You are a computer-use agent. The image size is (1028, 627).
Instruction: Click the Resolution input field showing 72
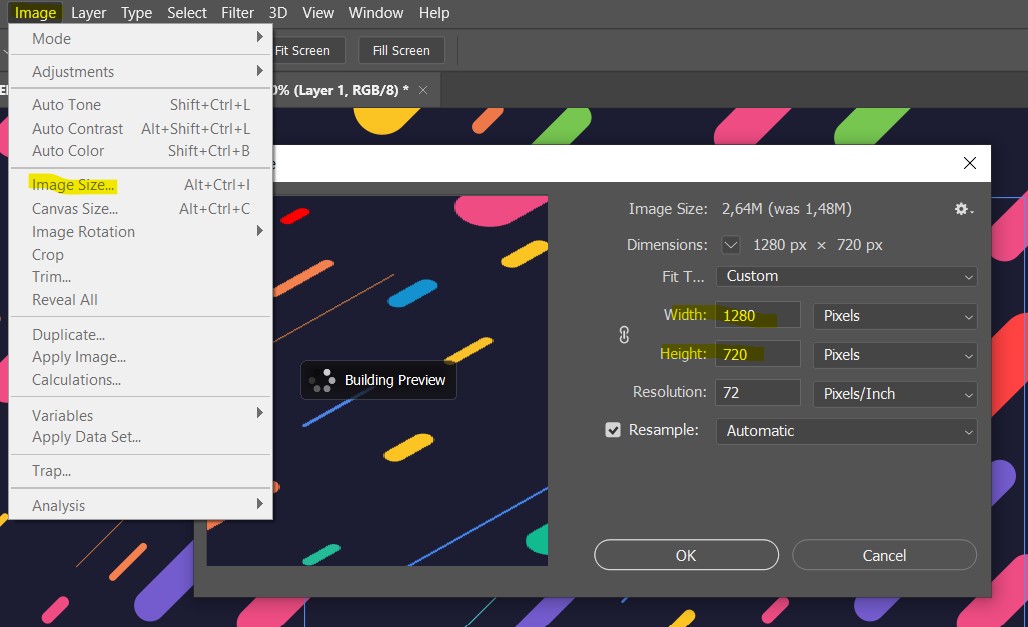758,393
